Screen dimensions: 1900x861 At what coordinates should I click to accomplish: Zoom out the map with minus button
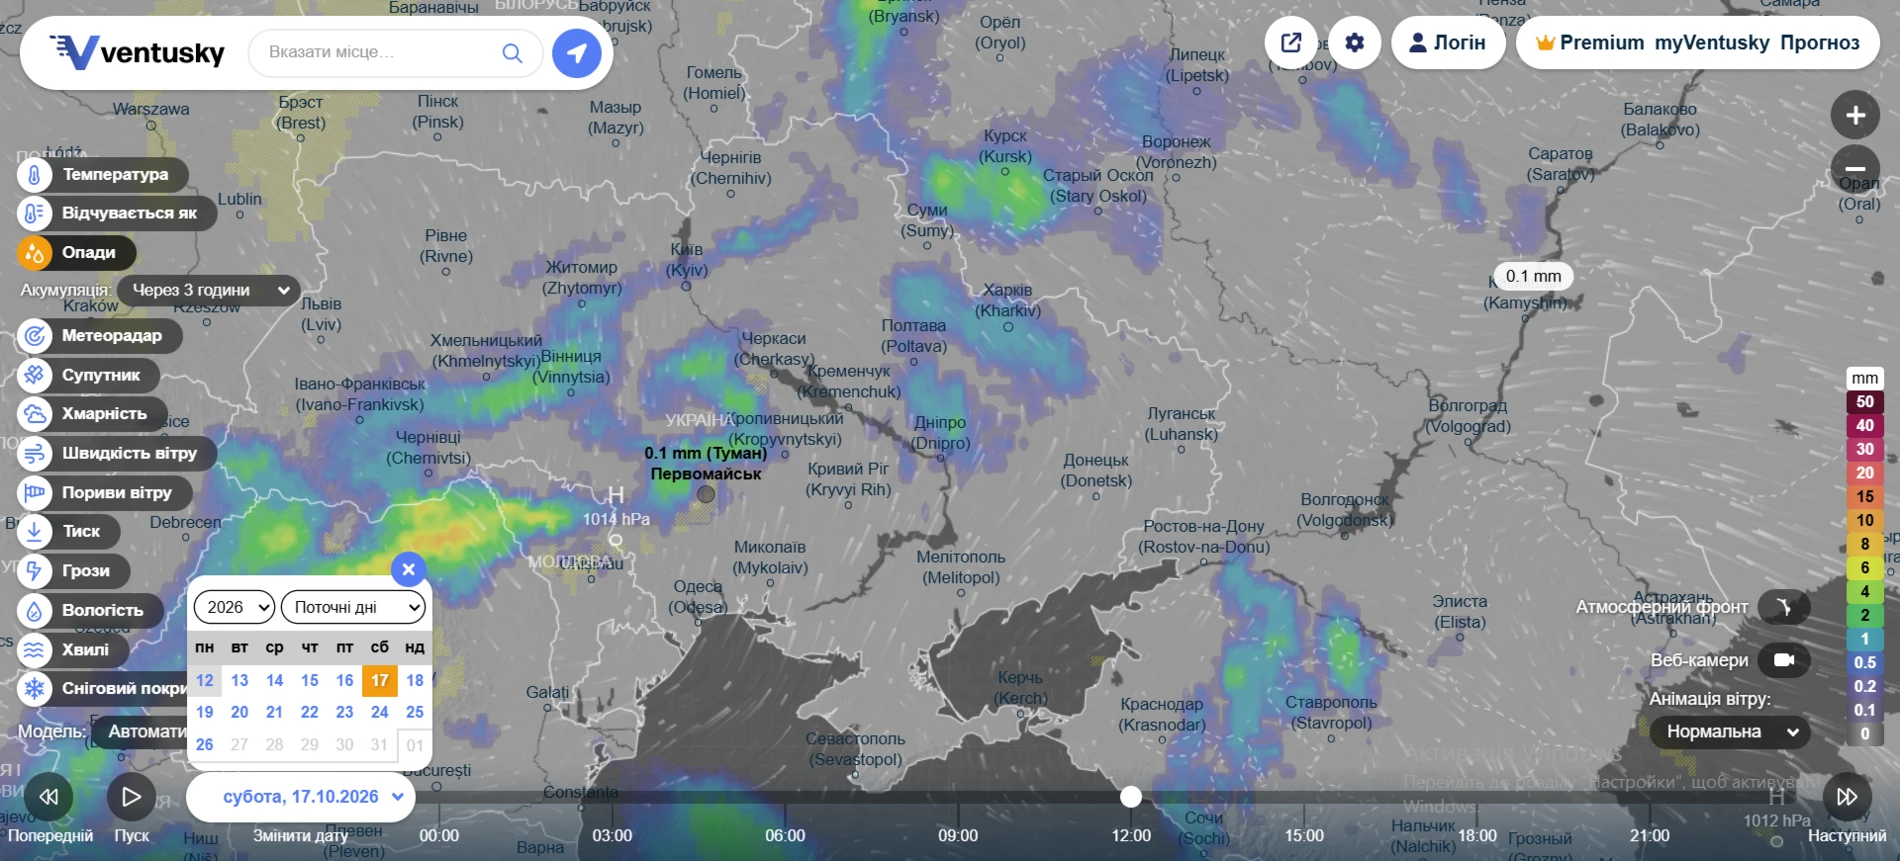pos(1855,168)
